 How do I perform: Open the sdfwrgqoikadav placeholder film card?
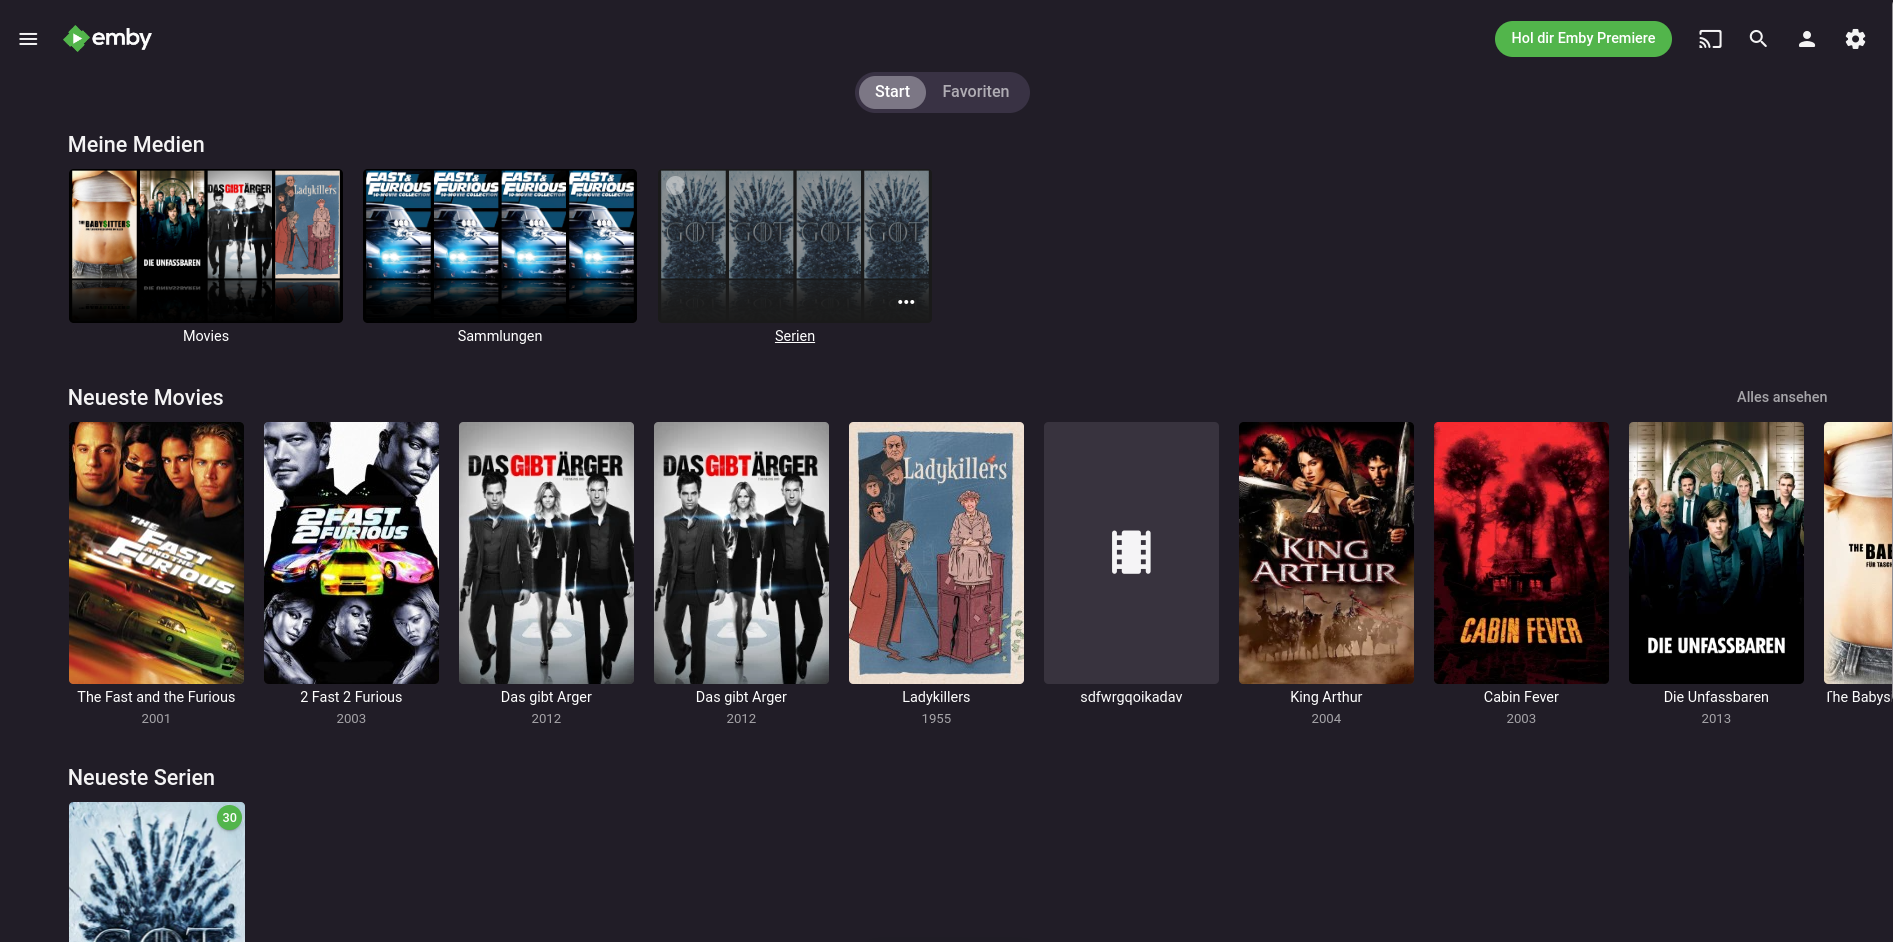point(1131,553)
